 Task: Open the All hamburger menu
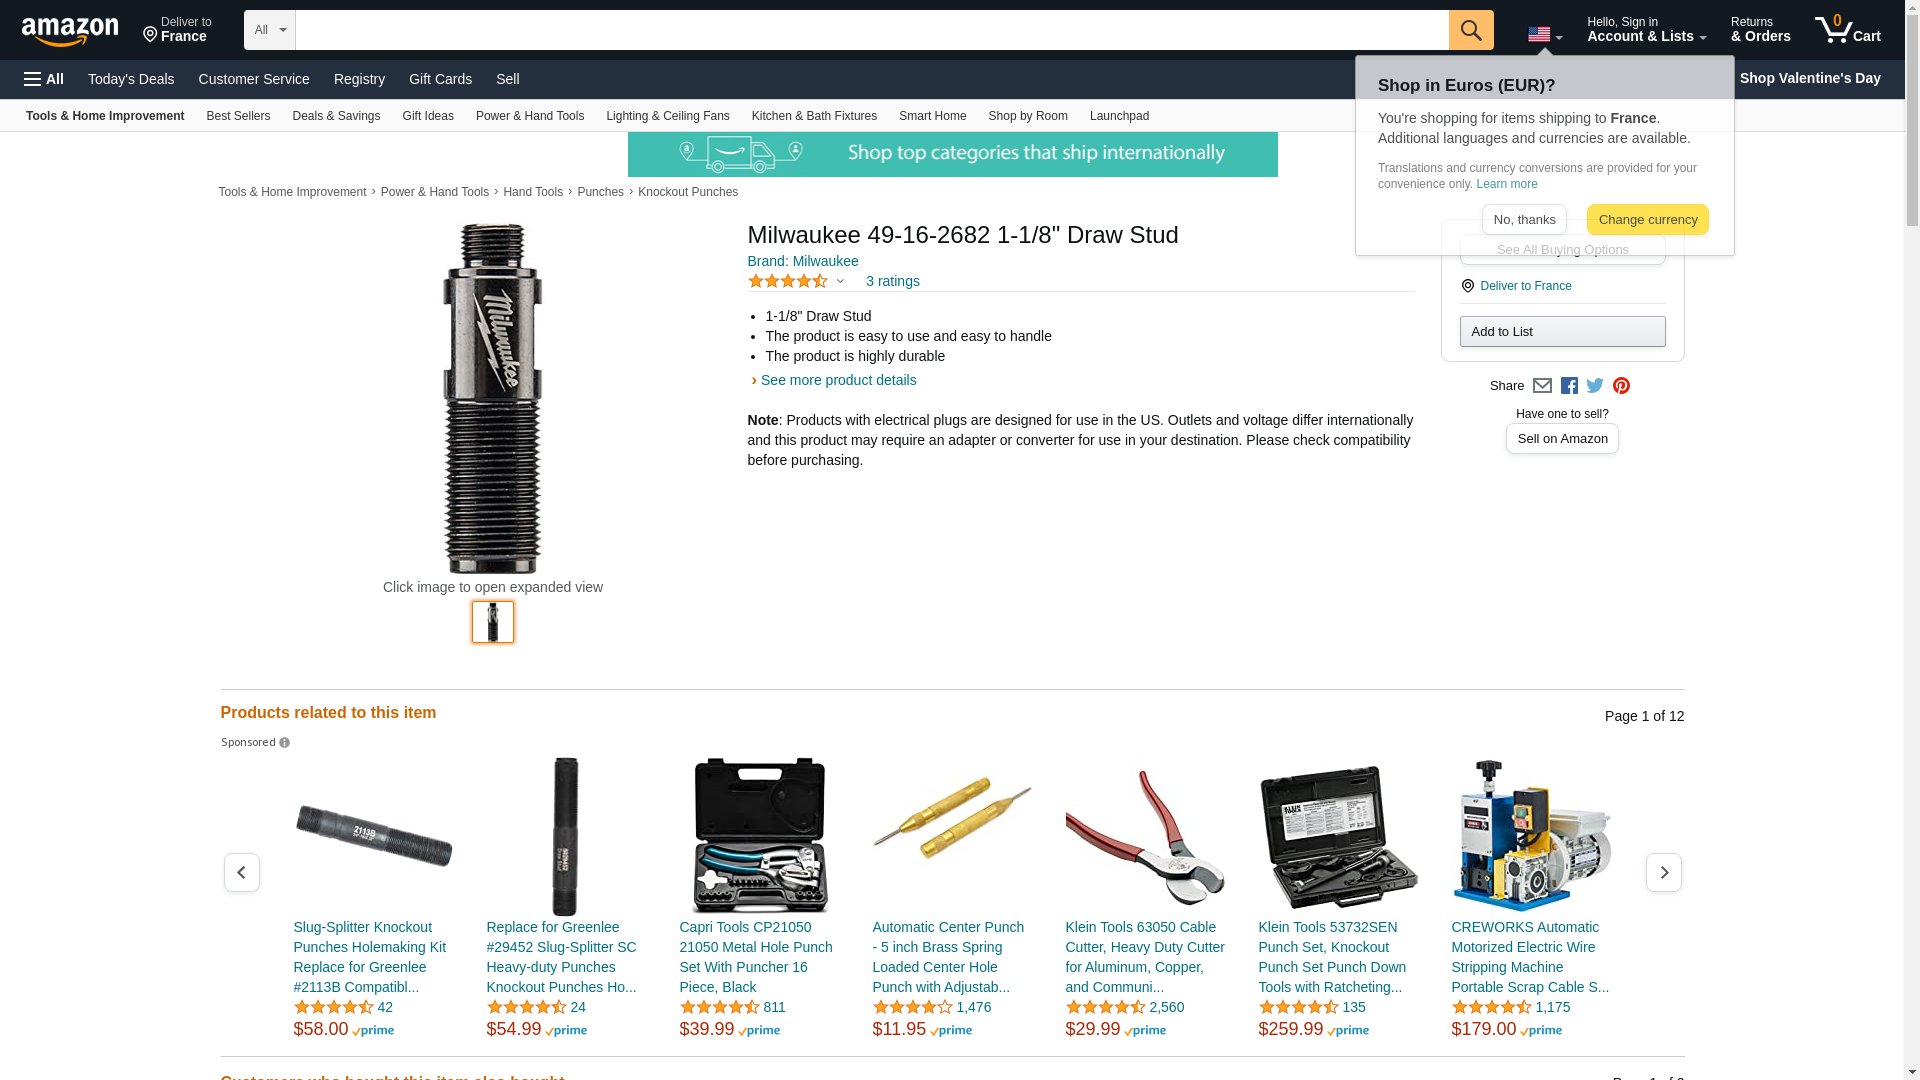(x=44, y=79)
